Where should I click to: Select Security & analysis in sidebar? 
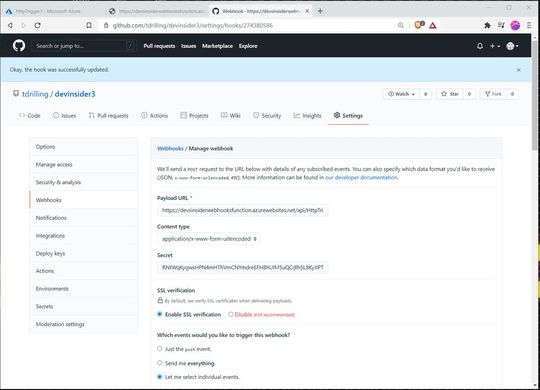pyautogui.click(x=84, y=182)
